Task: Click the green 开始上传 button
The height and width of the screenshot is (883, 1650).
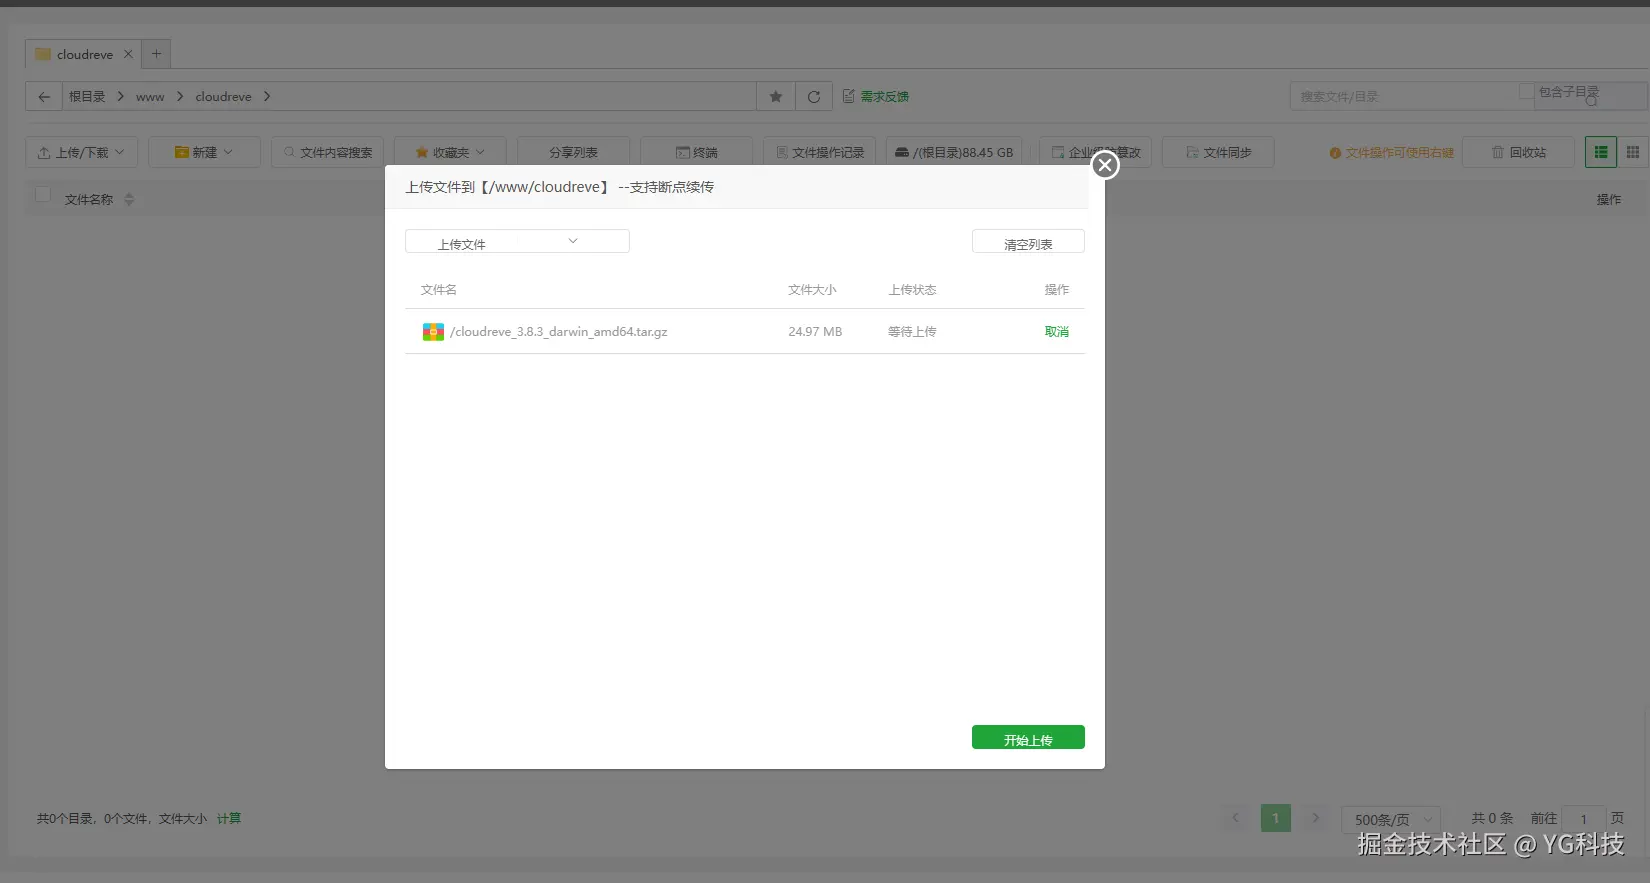Action: [x=1028, y=737]
